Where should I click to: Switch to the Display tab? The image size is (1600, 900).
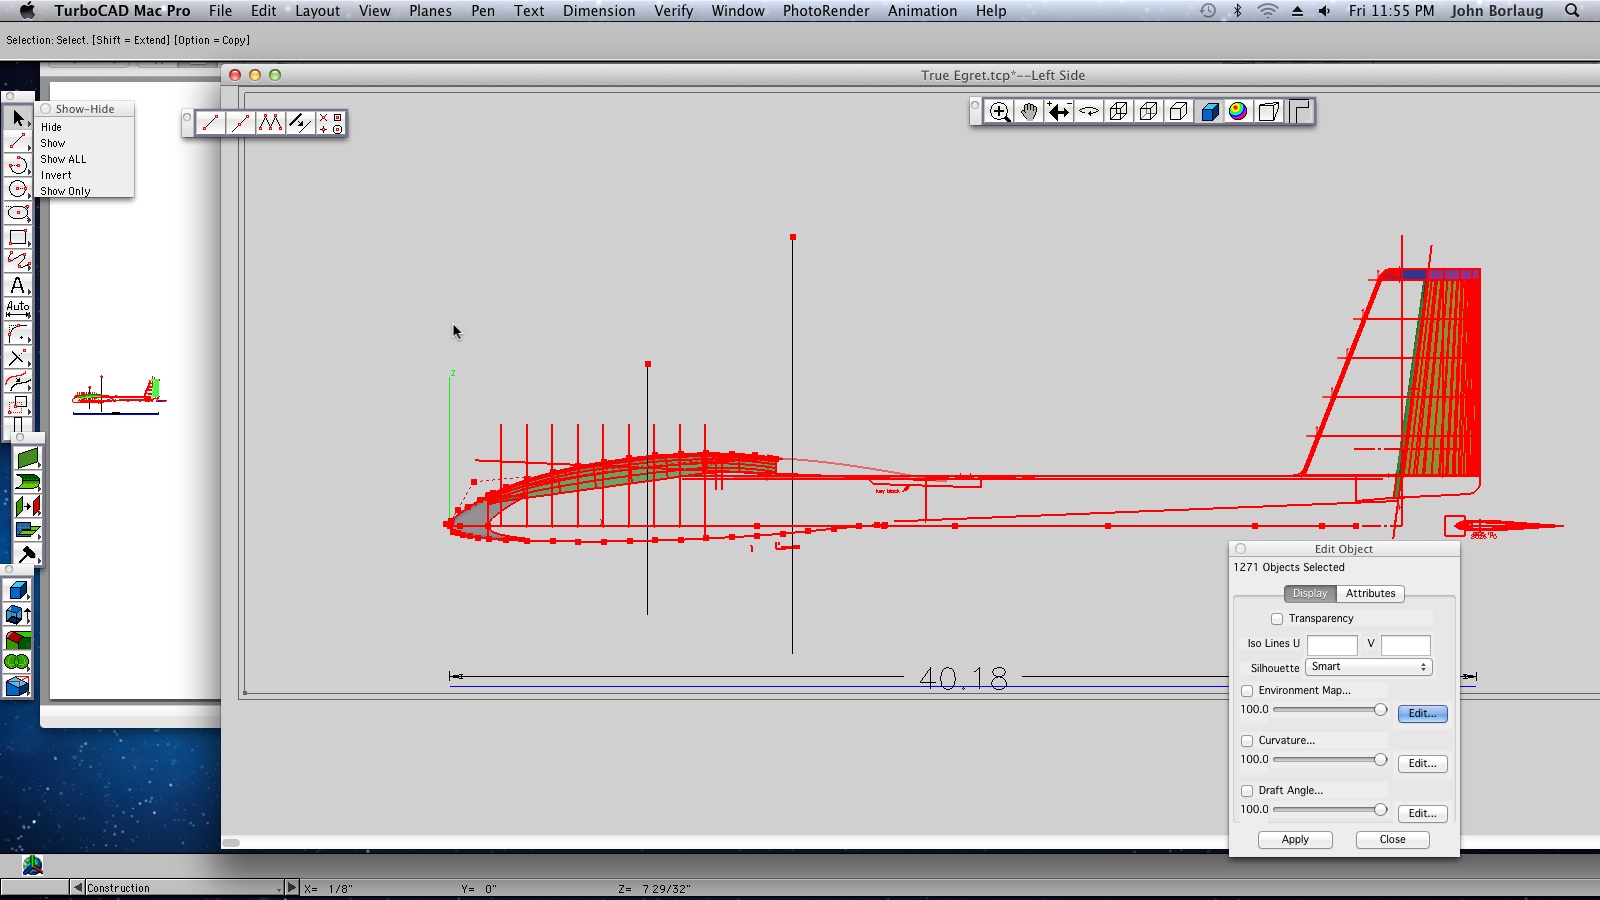point(1310,594)
